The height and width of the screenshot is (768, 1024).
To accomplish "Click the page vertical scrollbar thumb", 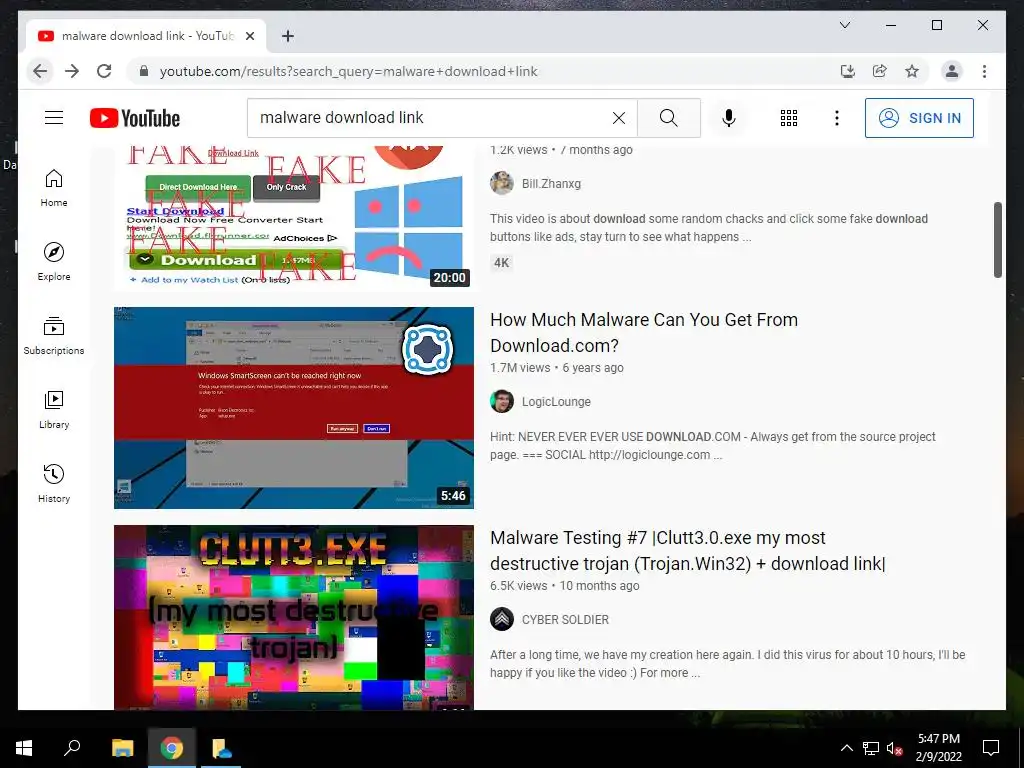I will [x=997, y=240].
